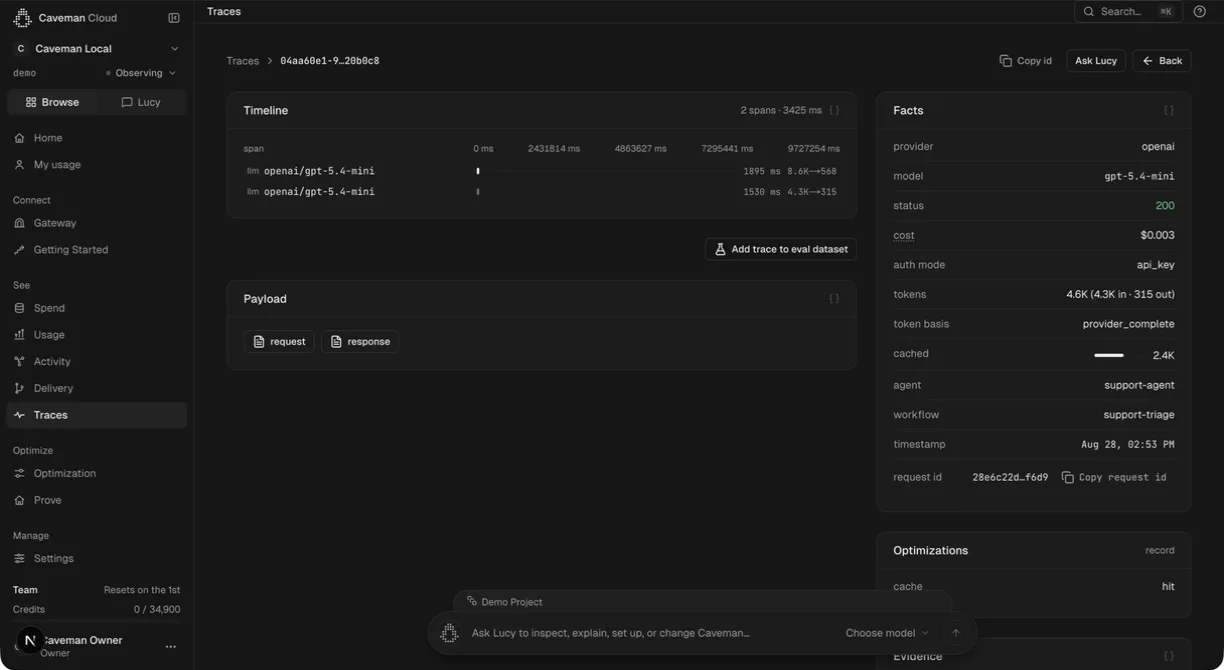1224x670 pixels.
Task: Switch to the Lucy tab
Action: click(141, 102)
